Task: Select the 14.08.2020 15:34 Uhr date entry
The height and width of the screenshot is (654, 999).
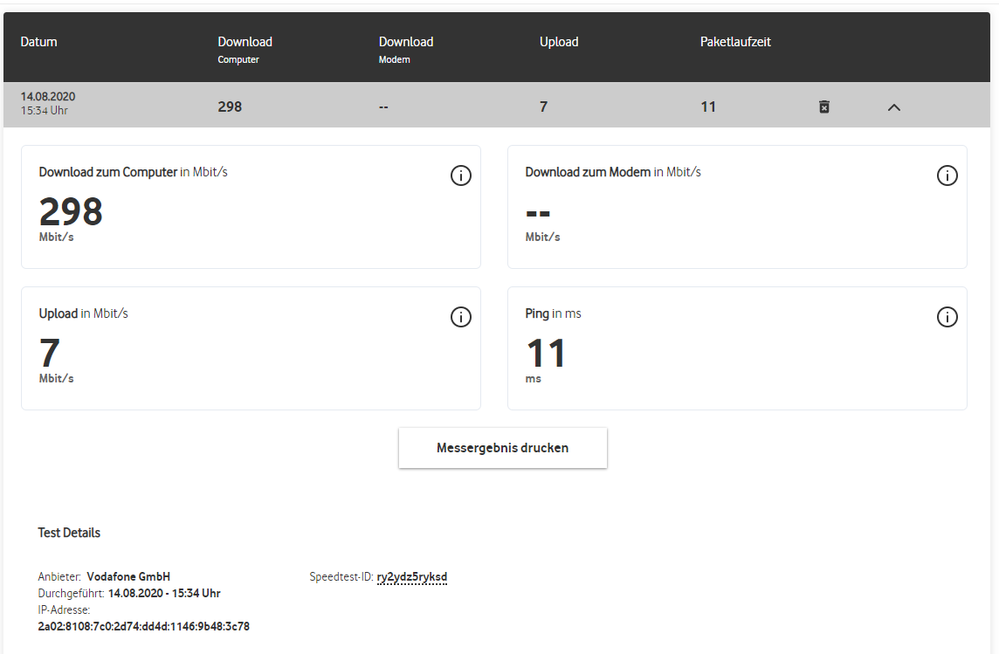Action: coord(48,103)
